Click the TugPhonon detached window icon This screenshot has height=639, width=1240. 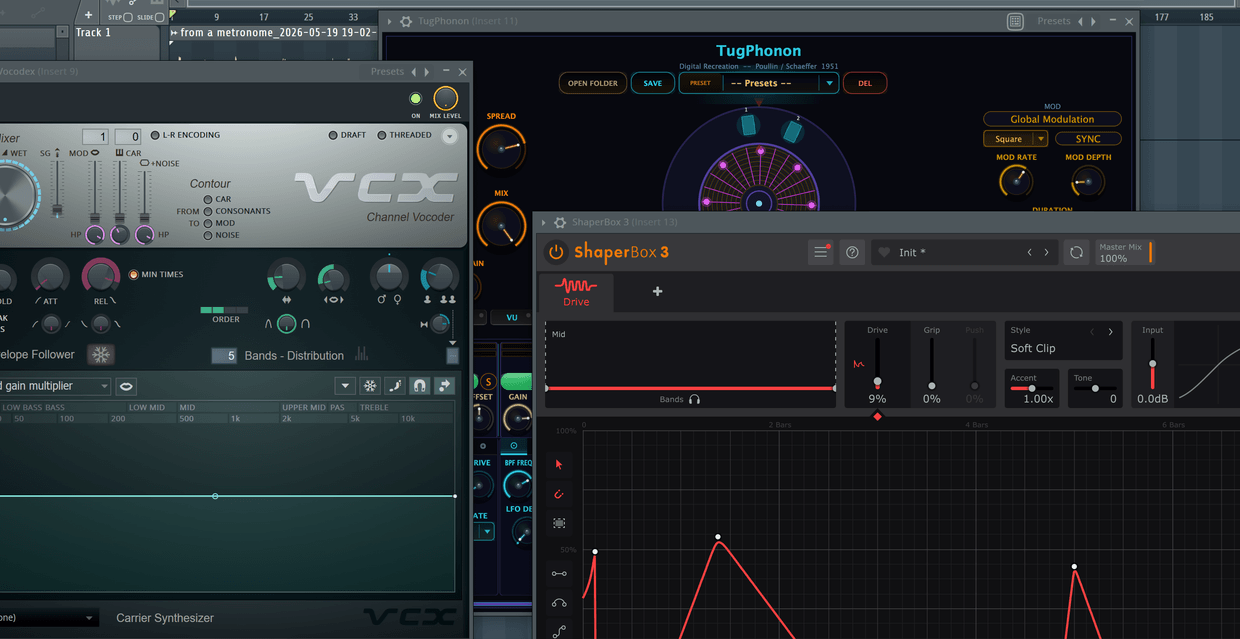(1015, 21)
